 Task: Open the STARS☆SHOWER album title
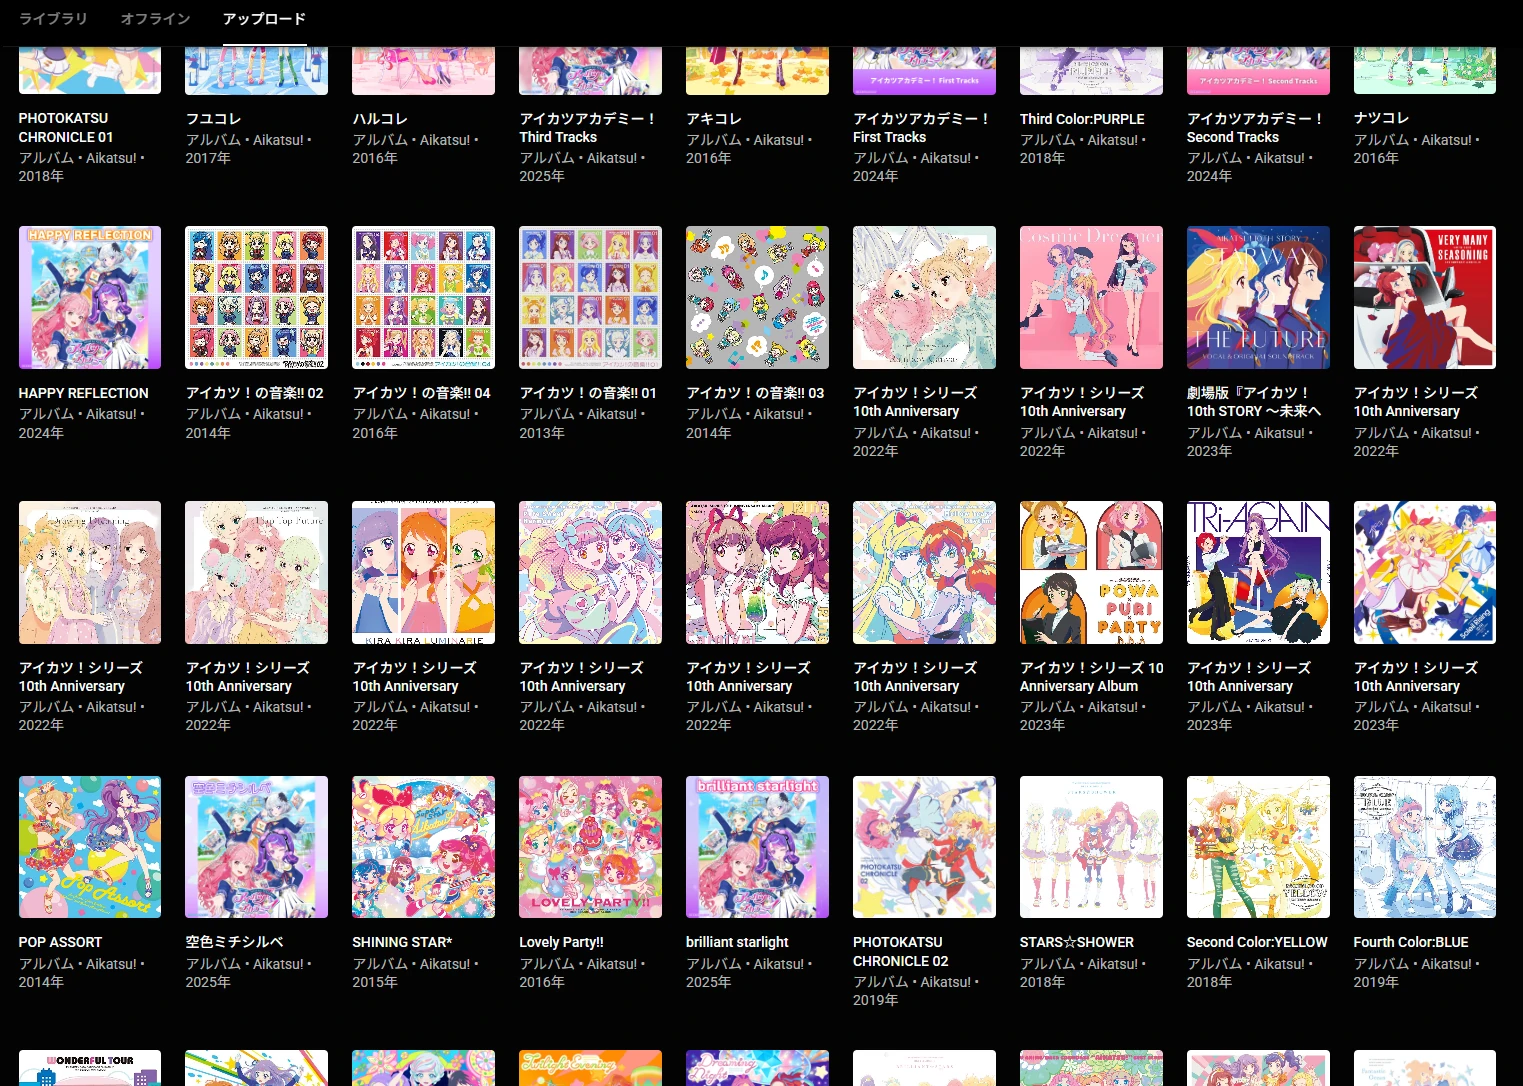[x=1077, y=942]
